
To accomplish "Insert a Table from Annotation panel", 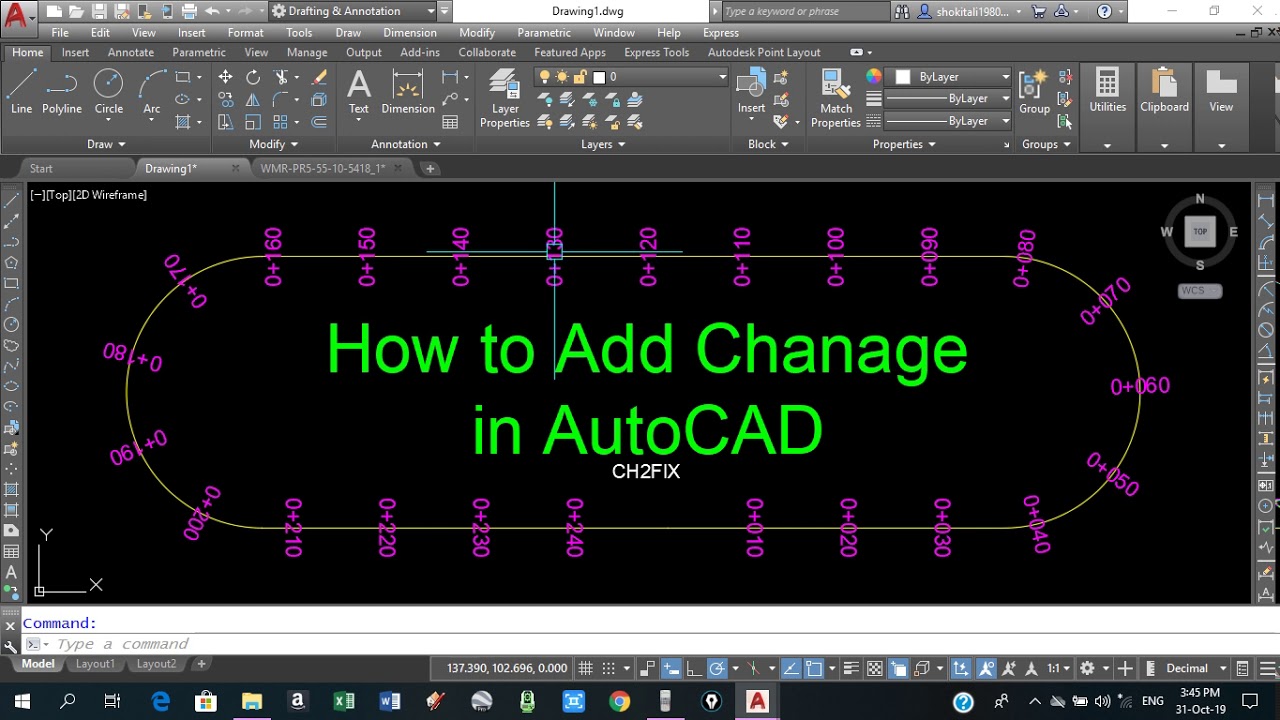I will click(x=450, y=122).
